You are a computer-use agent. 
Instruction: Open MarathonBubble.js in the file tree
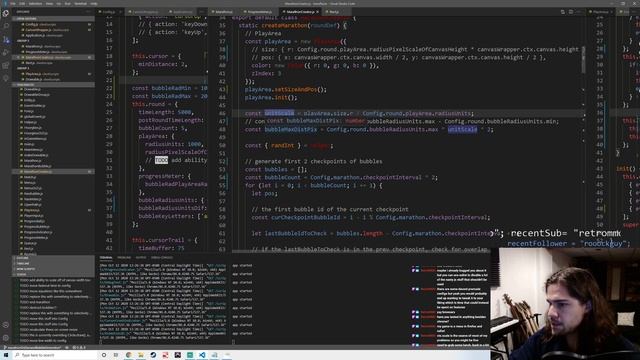click(x=53, y=166)
